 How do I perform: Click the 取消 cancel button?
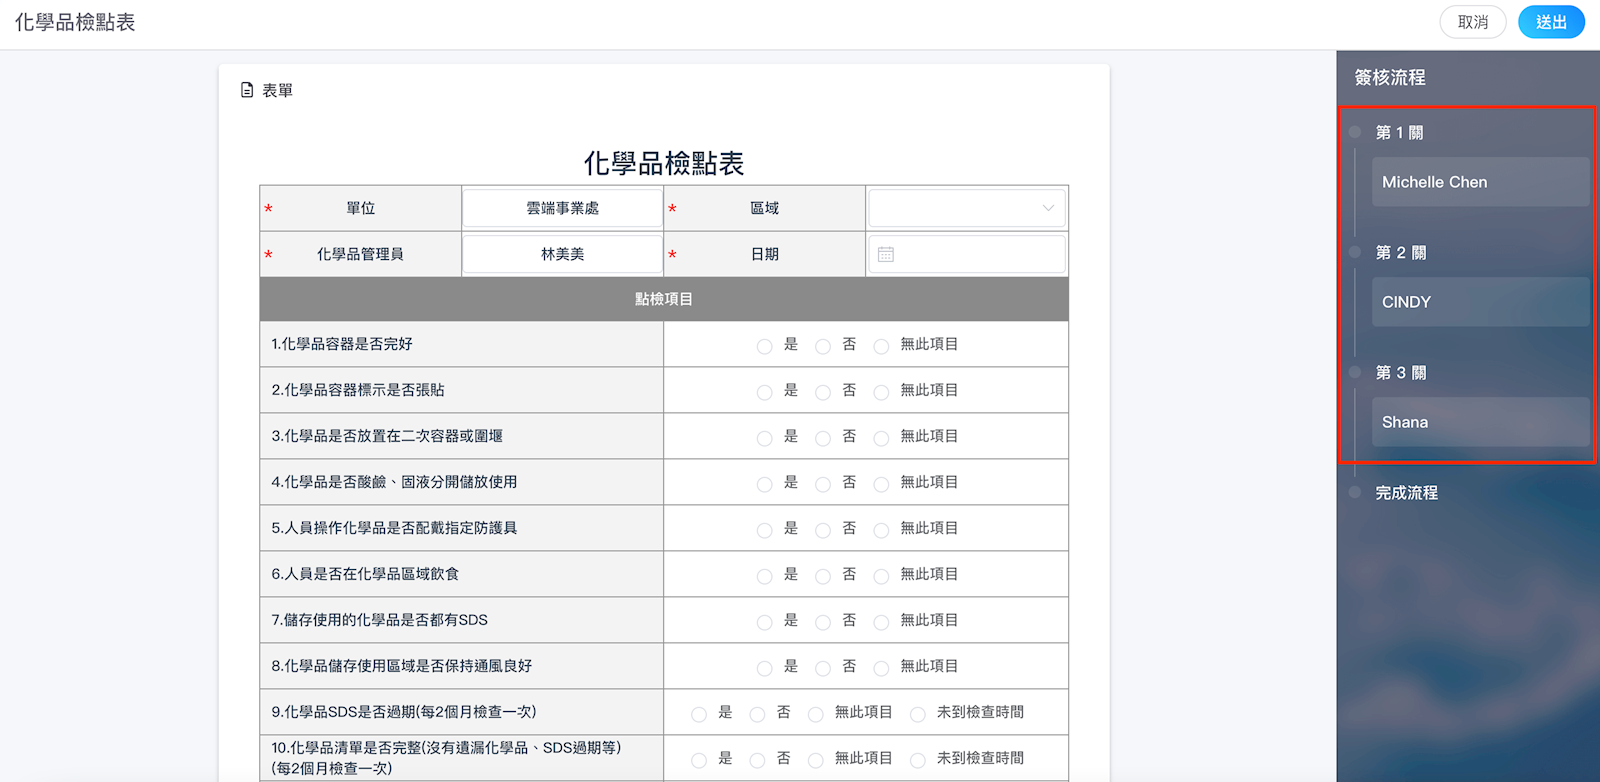[x=1472, y=22]
